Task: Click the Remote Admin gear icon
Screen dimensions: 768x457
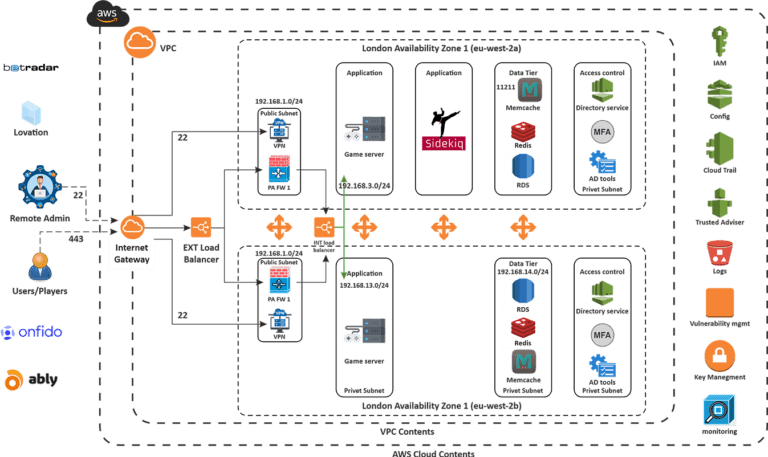Action: (40, 187)
